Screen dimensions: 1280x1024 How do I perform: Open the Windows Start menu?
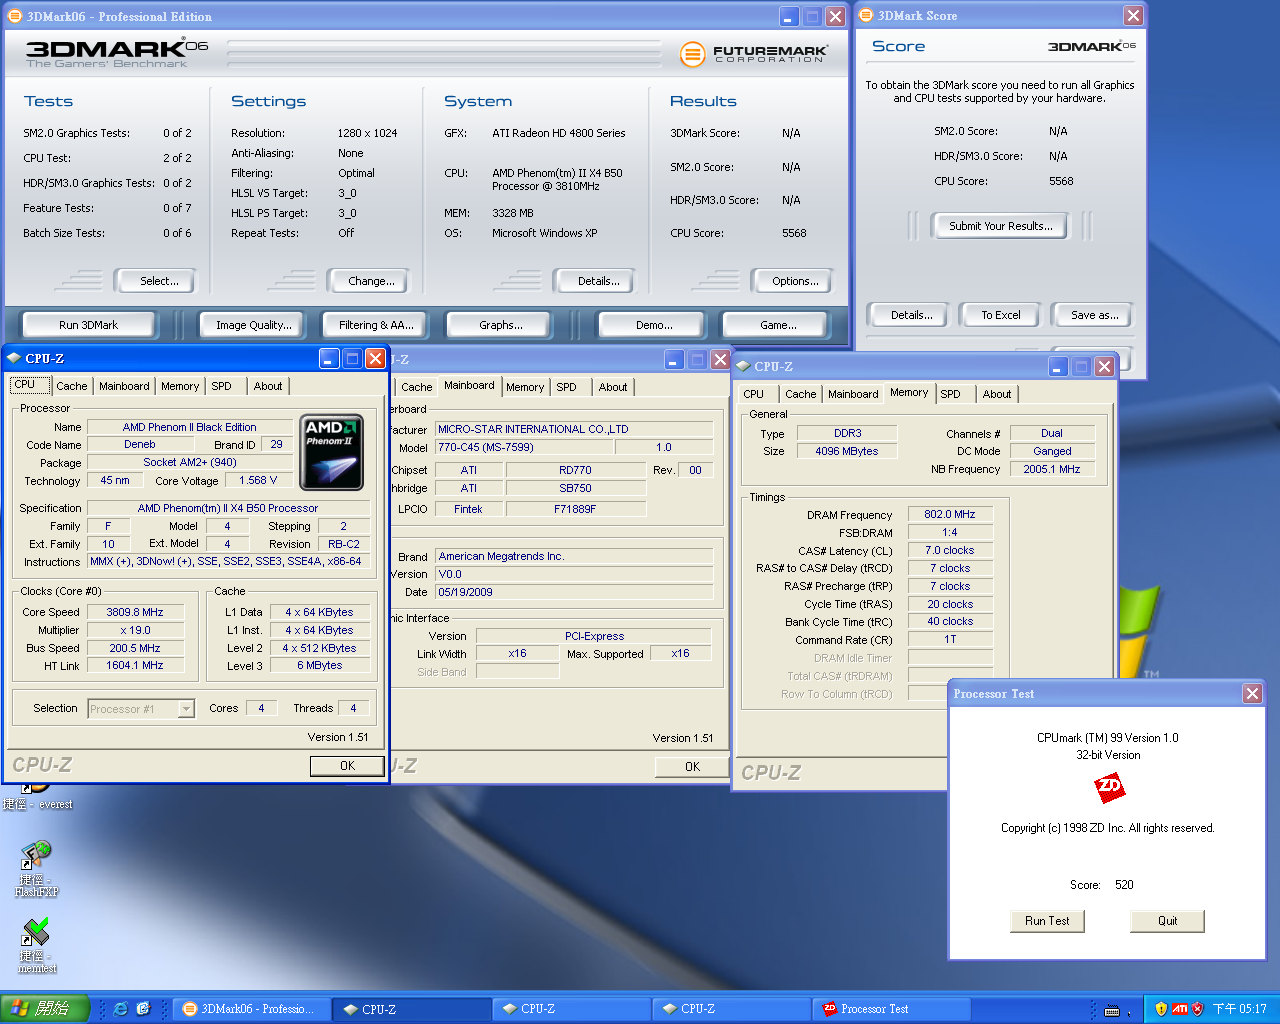tap(45, 1009)
